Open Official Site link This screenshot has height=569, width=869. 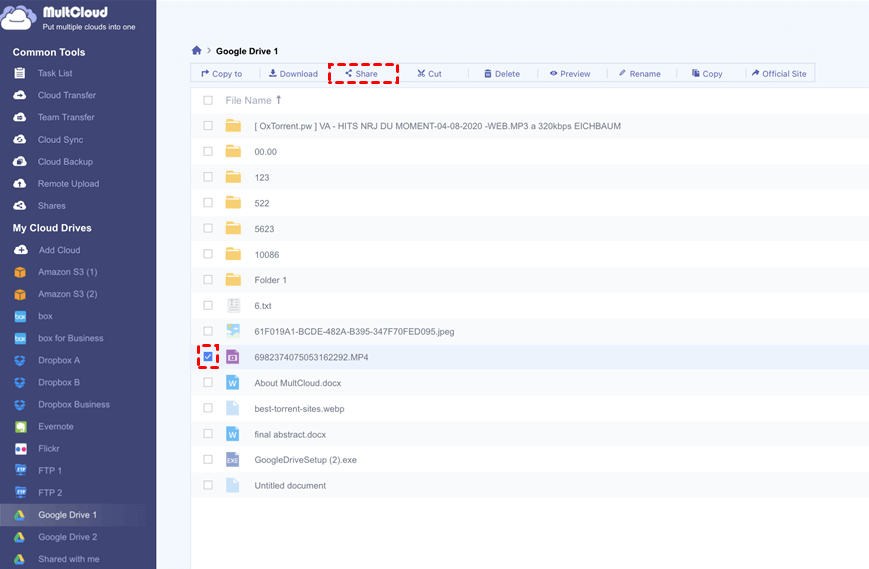tap(779, 74)
